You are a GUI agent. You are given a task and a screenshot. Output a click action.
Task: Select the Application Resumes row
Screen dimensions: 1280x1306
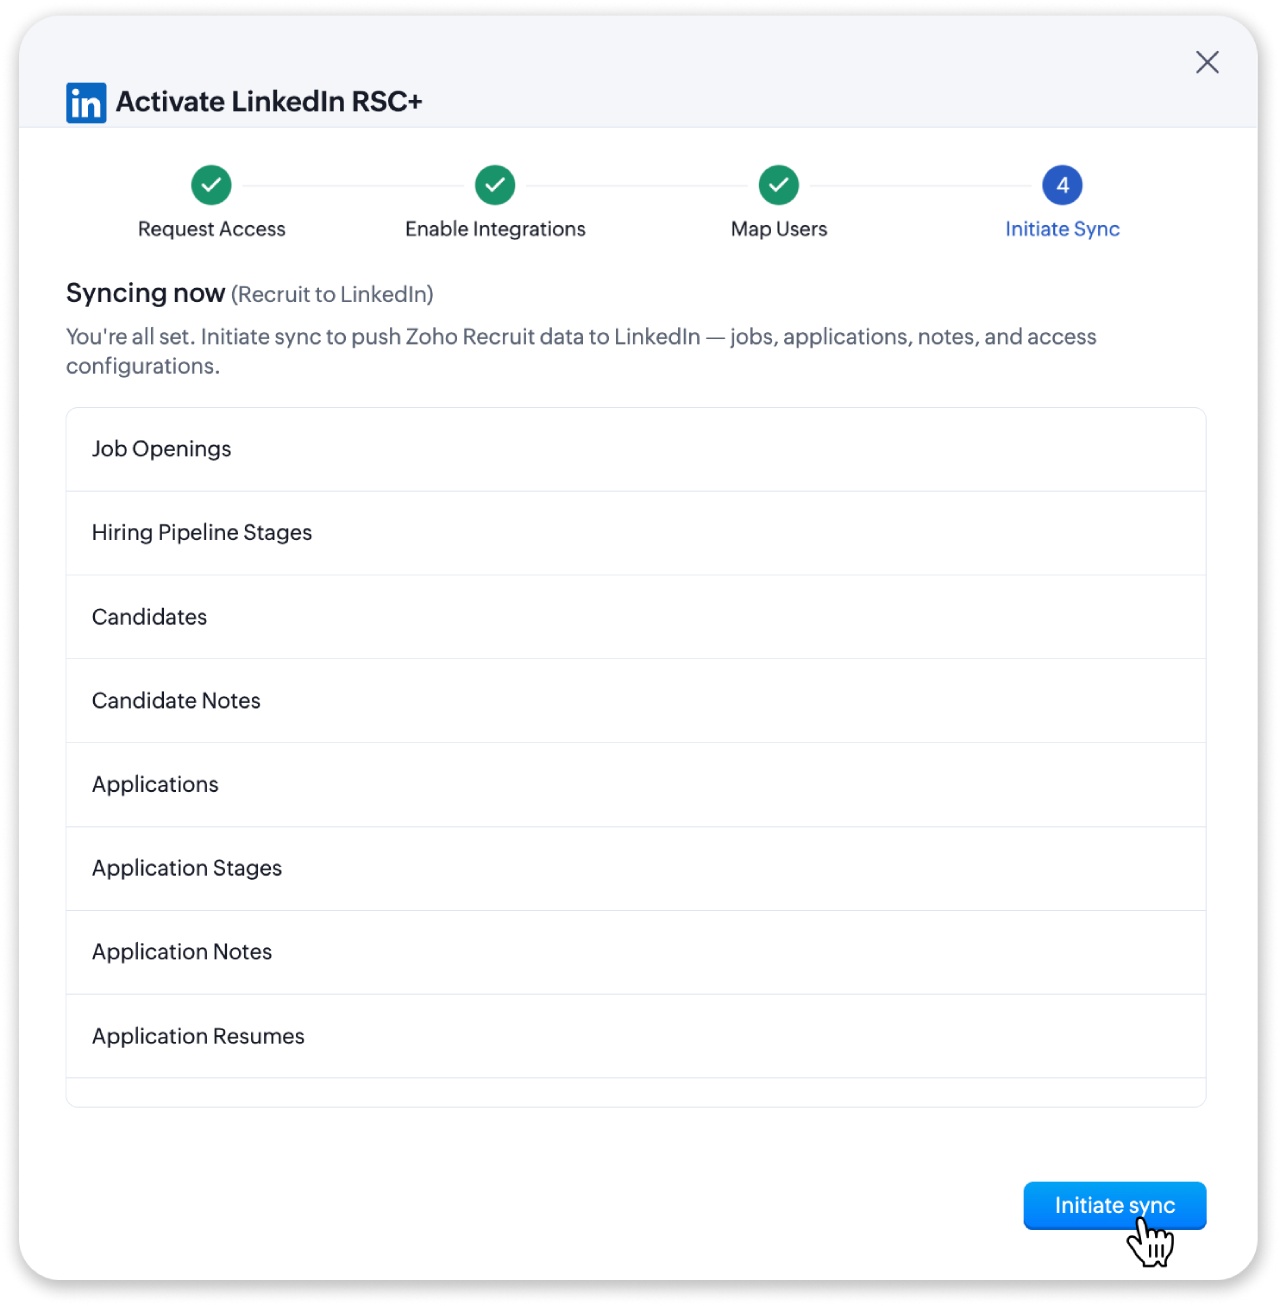pyautogui.click(x=636, y=1036)
